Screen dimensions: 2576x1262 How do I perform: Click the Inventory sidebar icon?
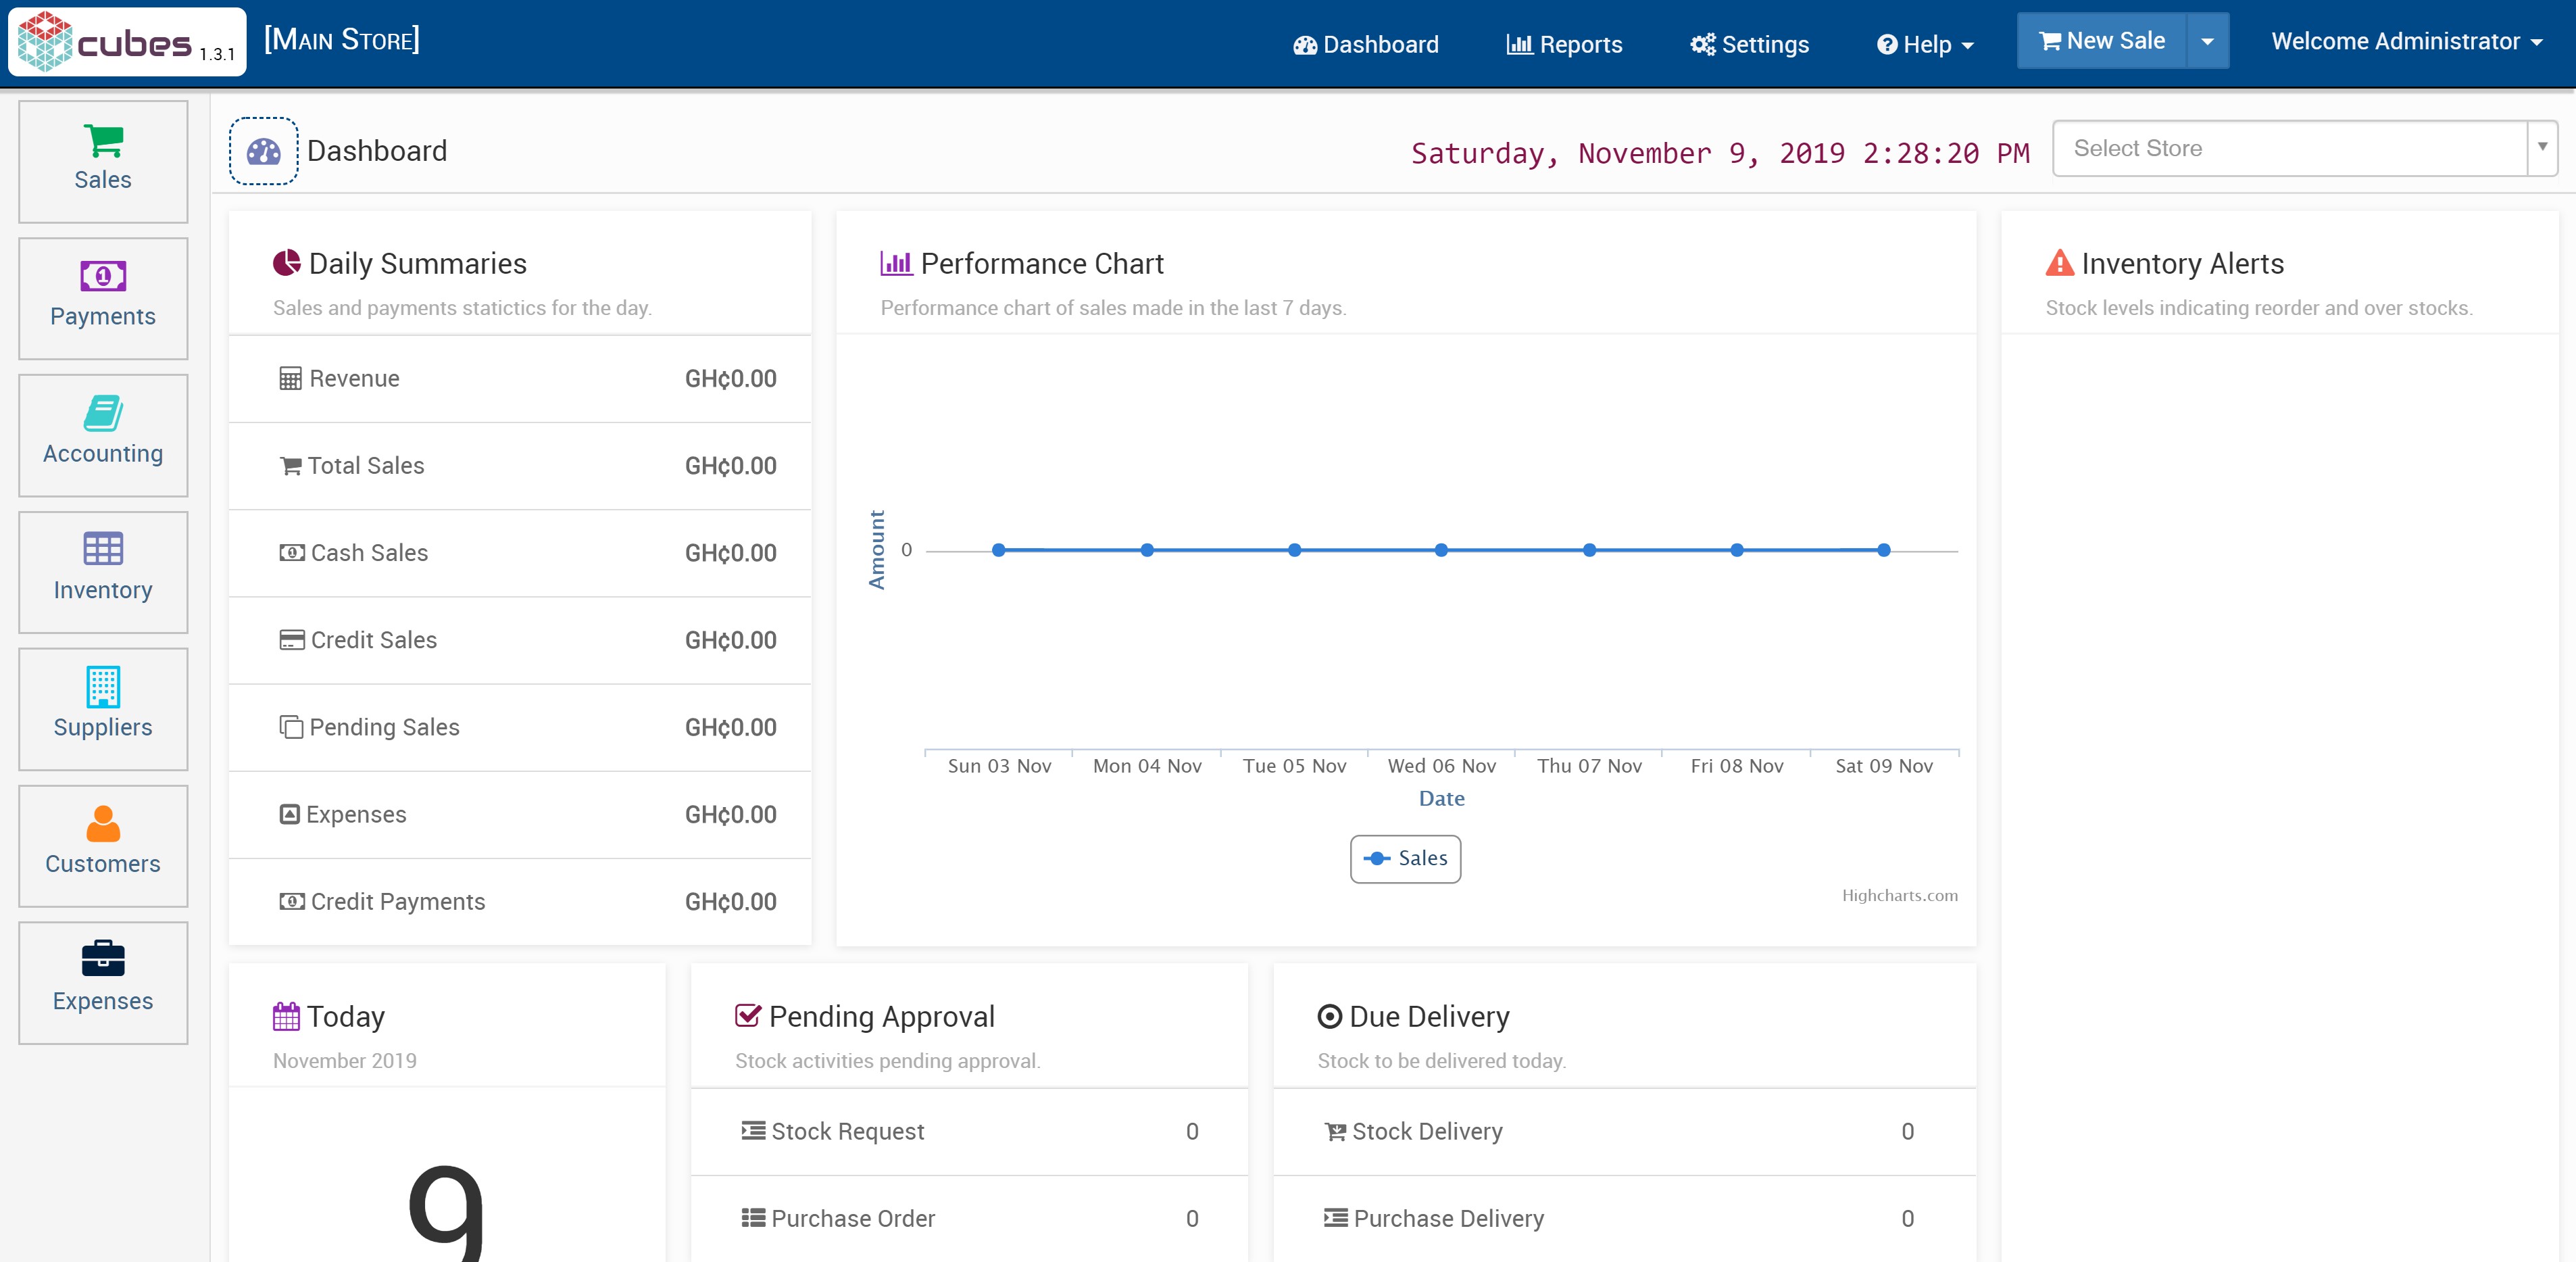[102, 570]
